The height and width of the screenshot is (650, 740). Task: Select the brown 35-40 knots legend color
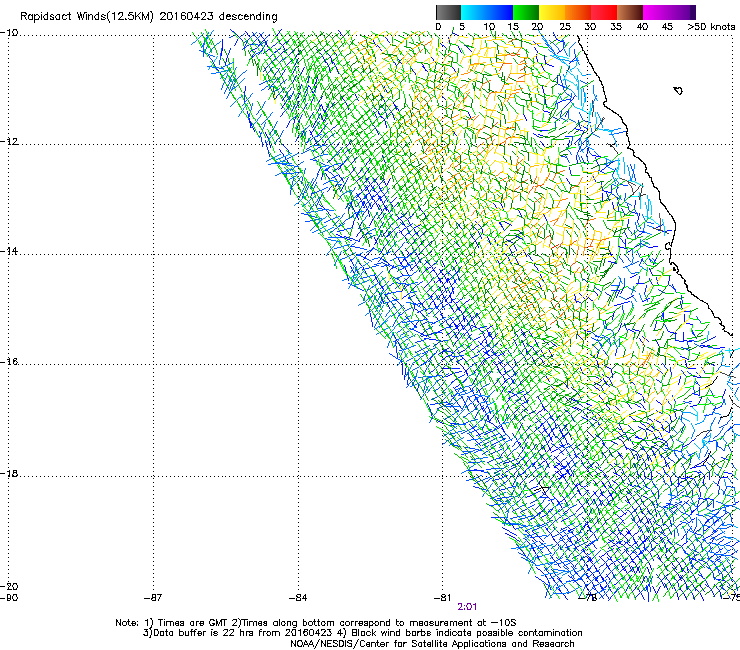coord(630,12)
